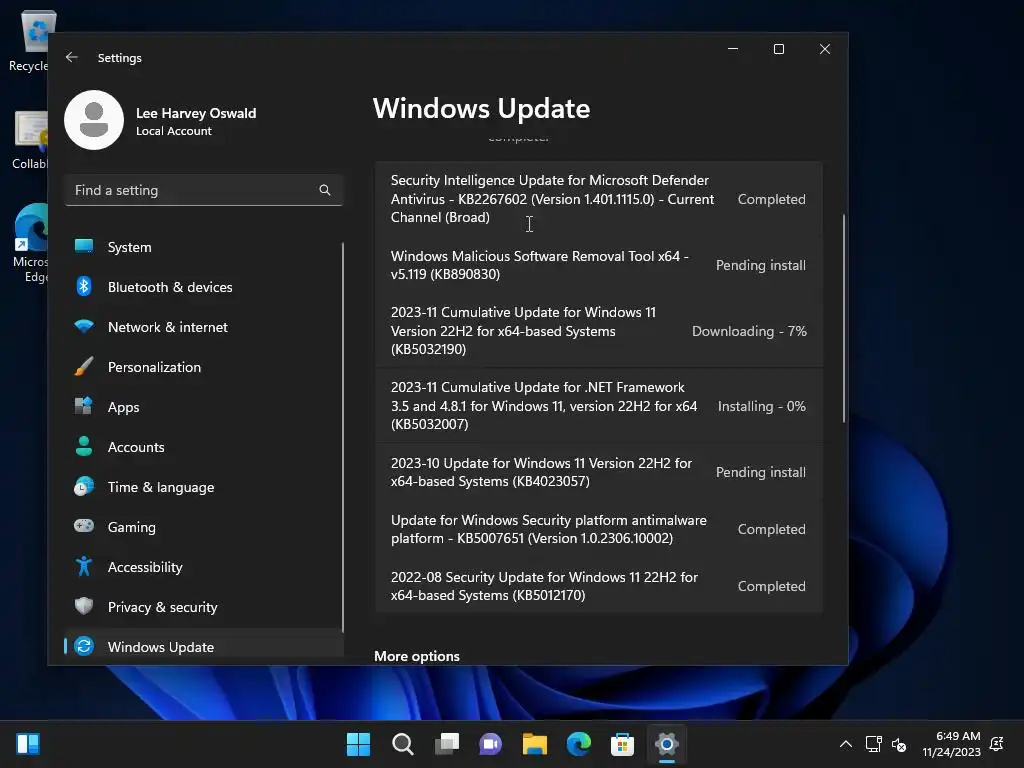The height and width of the screenshot is (768, 1024).
Task: Click the clock showing 6:49 AM
Action: click(958, 736)
